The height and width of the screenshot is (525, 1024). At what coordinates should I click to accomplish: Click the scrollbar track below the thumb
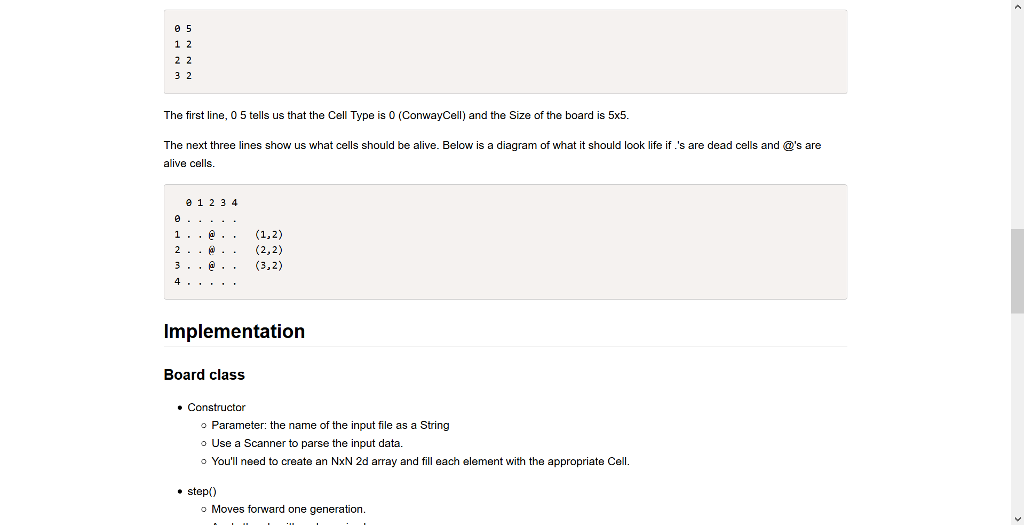[1017, 414]
